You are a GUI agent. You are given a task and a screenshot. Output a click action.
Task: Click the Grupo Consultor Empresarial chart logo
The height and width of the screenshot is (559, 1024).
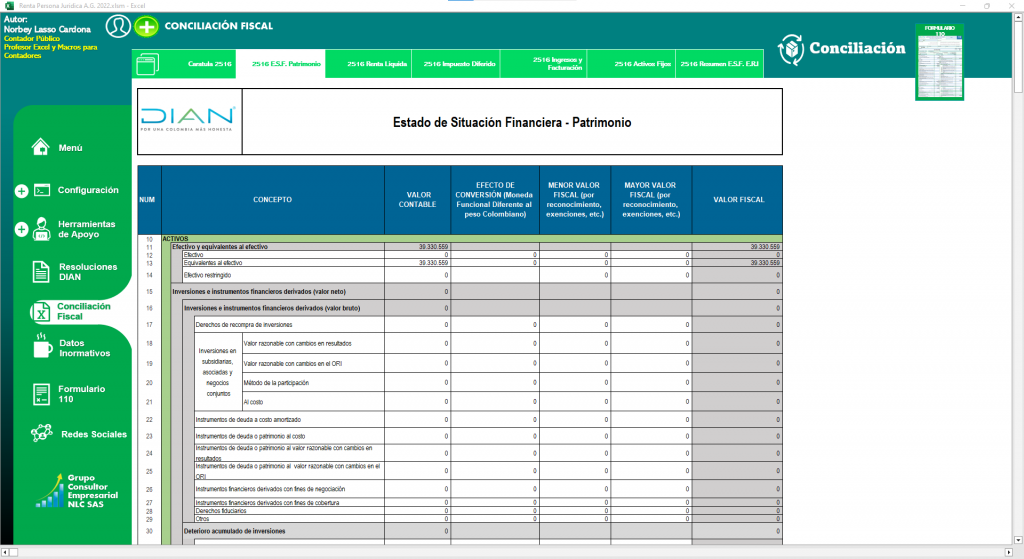click(50, 491)
